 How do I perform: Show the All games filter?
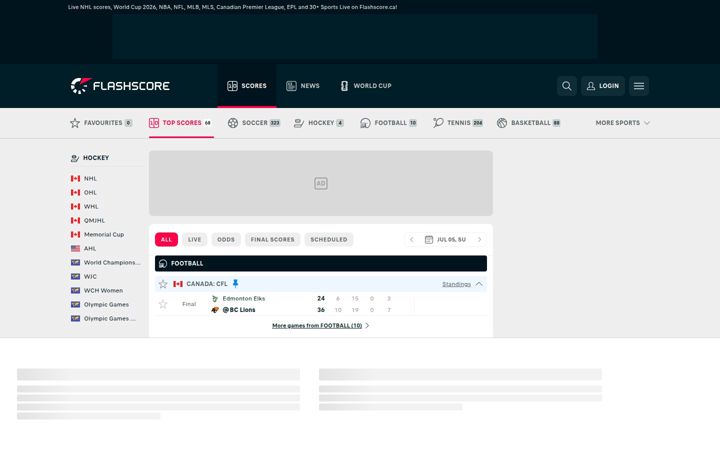[x=166, y=240]
